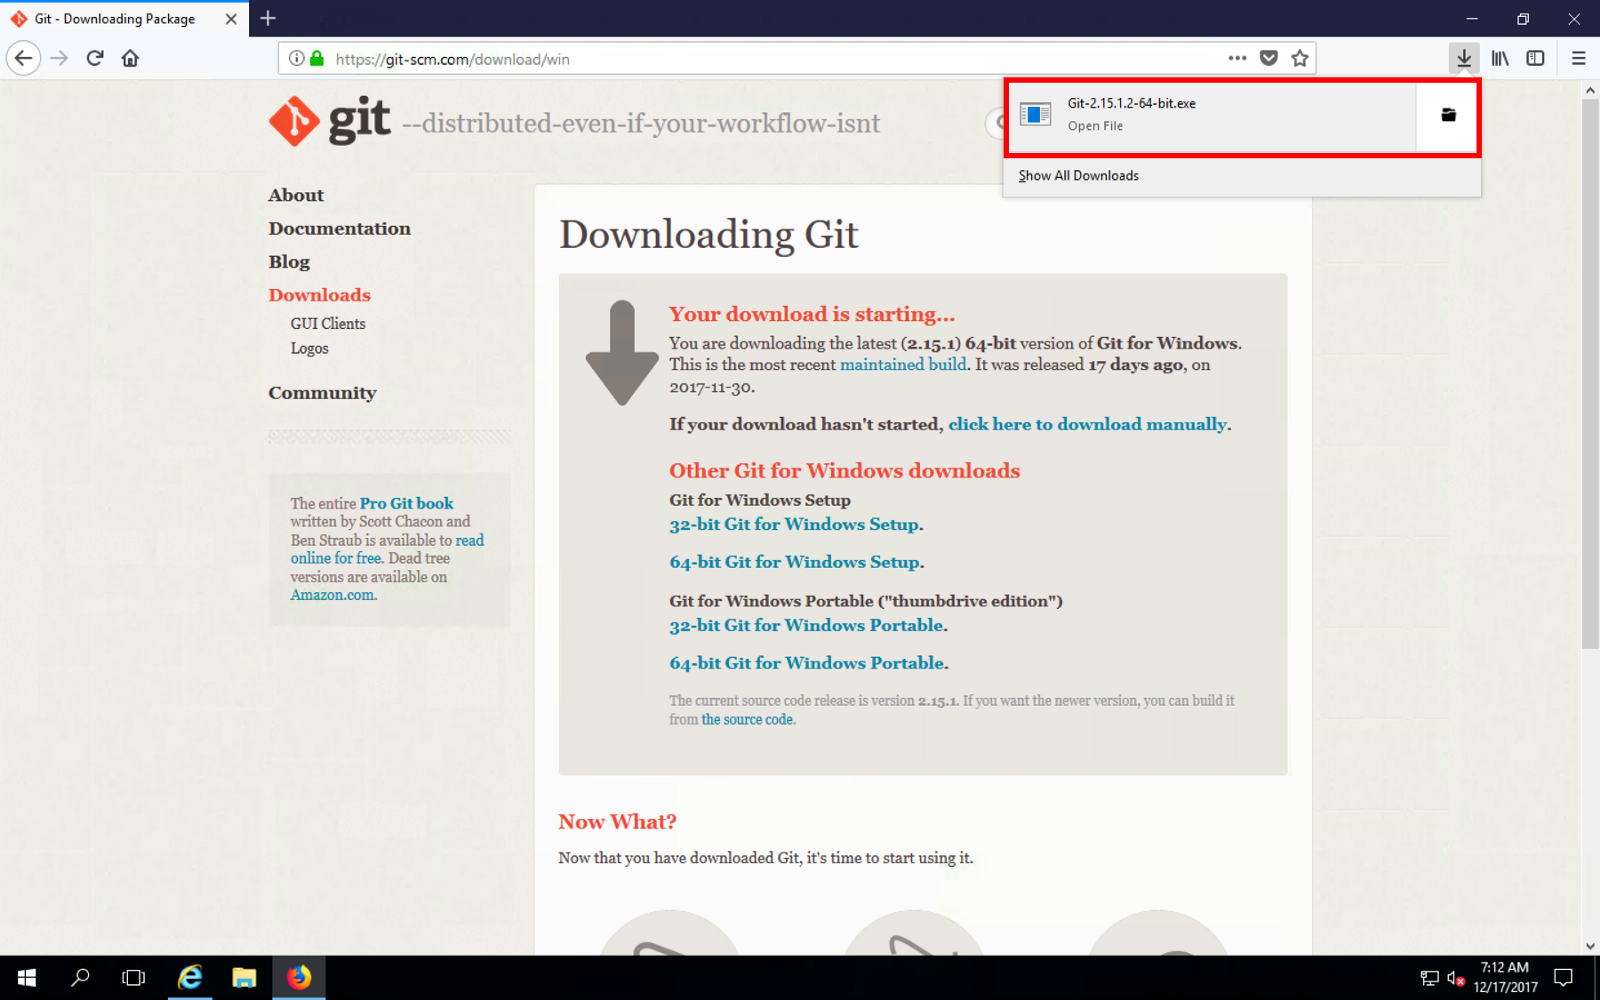Viewport: 1600px width, 1000px height.
Task: Open Windows taskbar search
Action: 80,977
